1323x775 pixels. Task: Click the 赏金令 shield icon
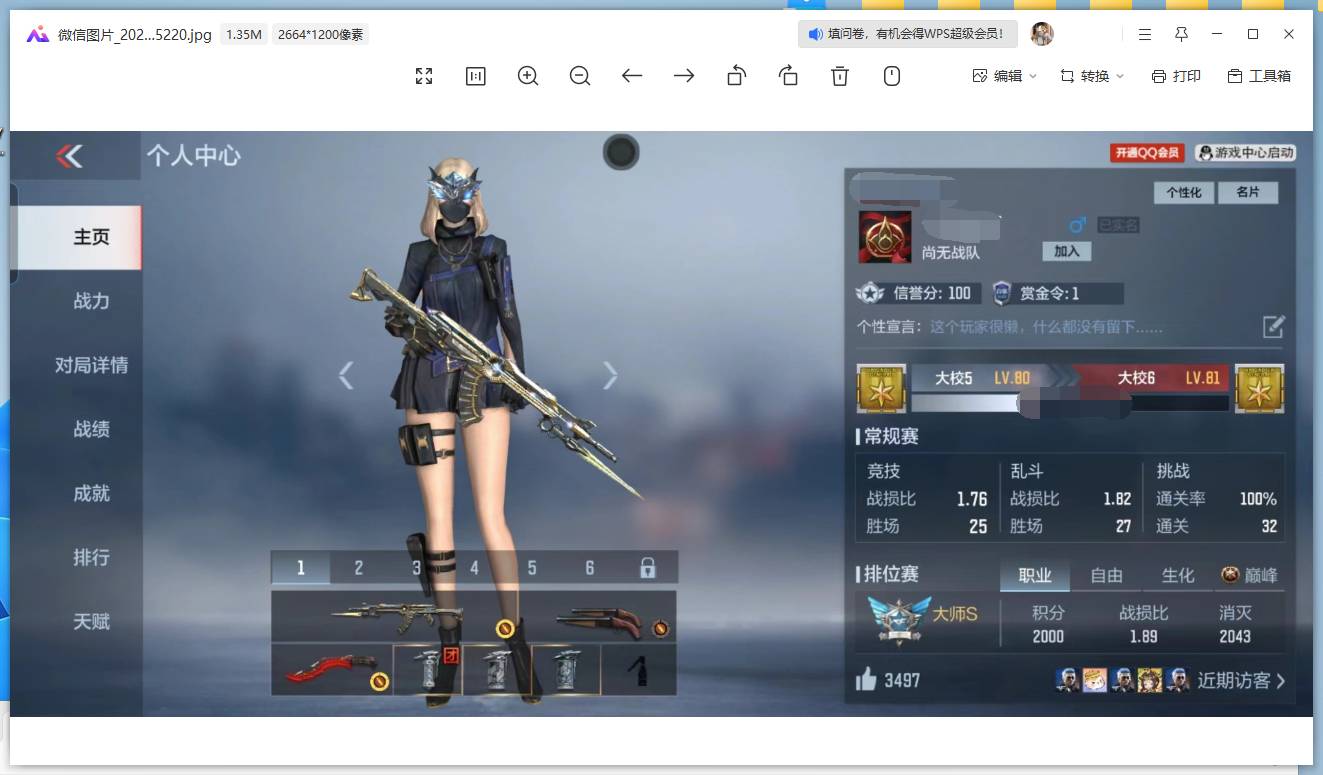pyautogui.click(x=1002, y=293)
